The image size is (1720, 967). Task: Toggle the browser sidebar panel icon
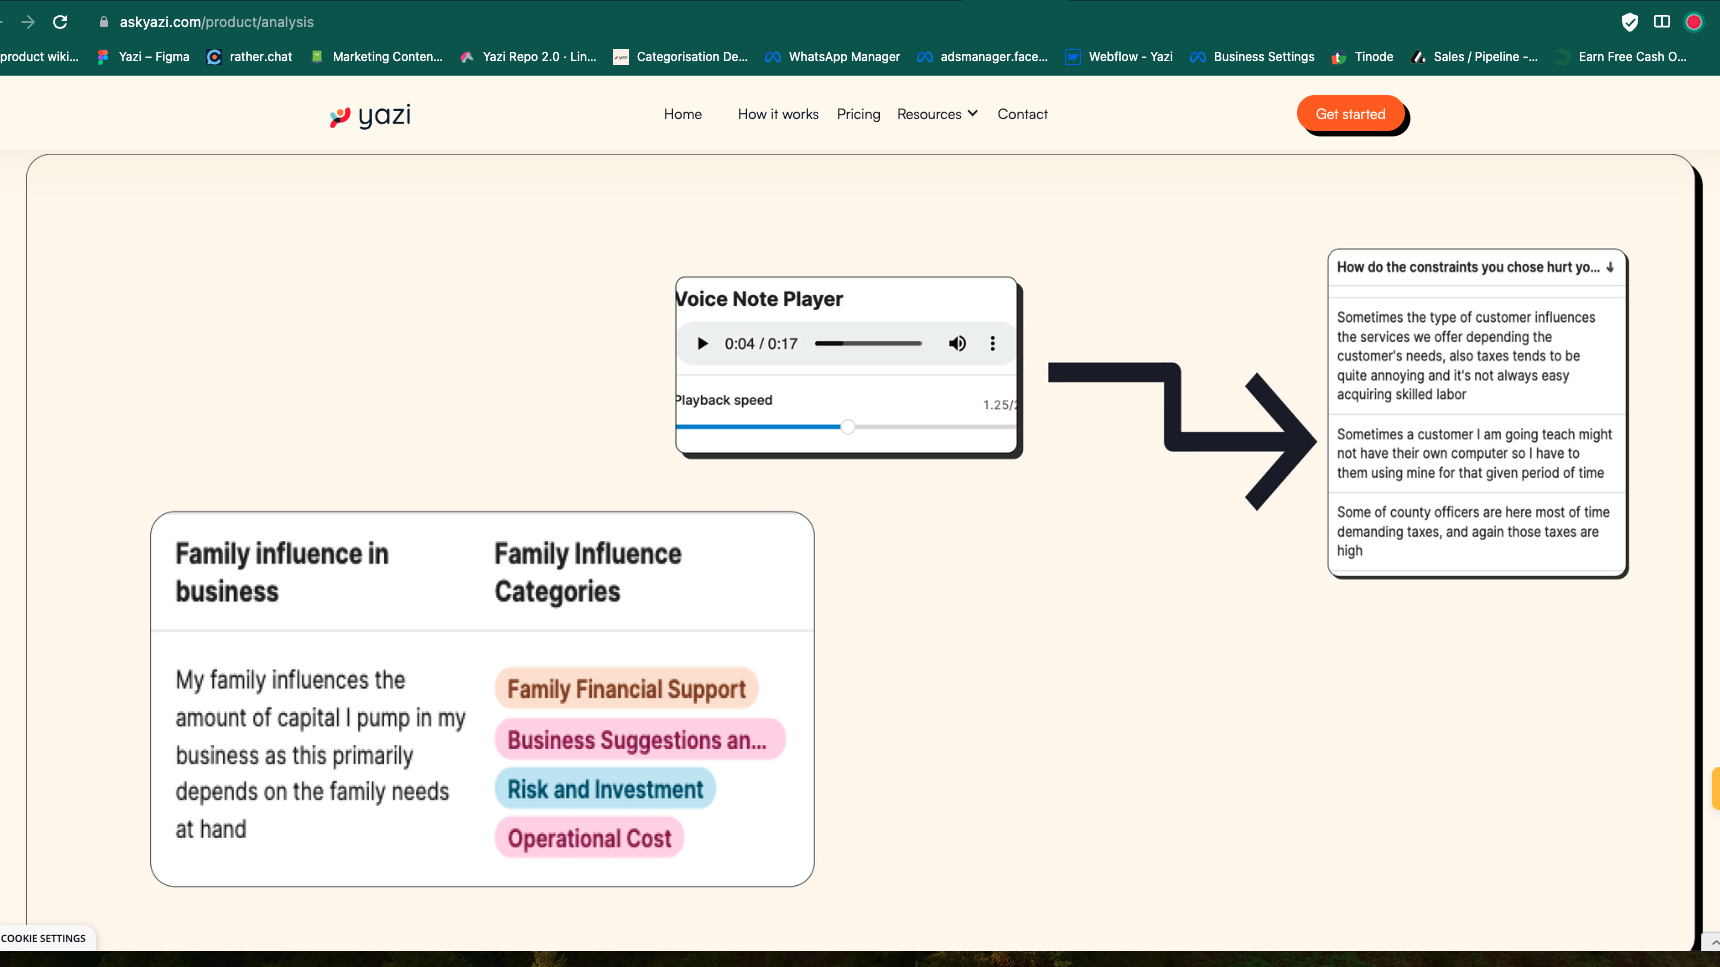click(x=1662, y=22)
